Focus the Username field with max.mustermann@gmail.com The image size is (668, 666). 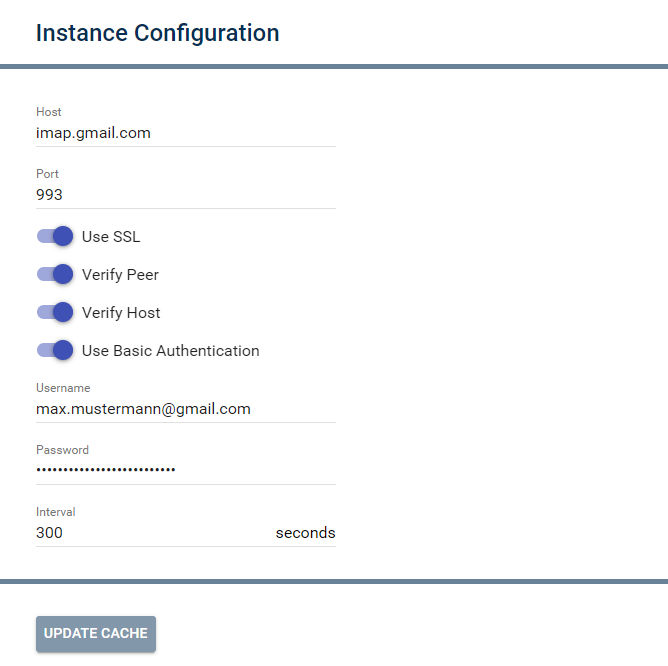coord(185,409)
